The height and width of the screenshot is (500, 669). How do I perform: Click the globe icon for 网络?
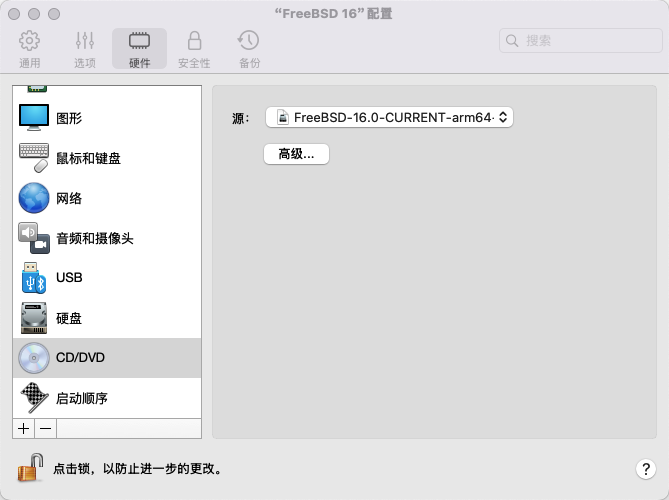click(34, 198)
